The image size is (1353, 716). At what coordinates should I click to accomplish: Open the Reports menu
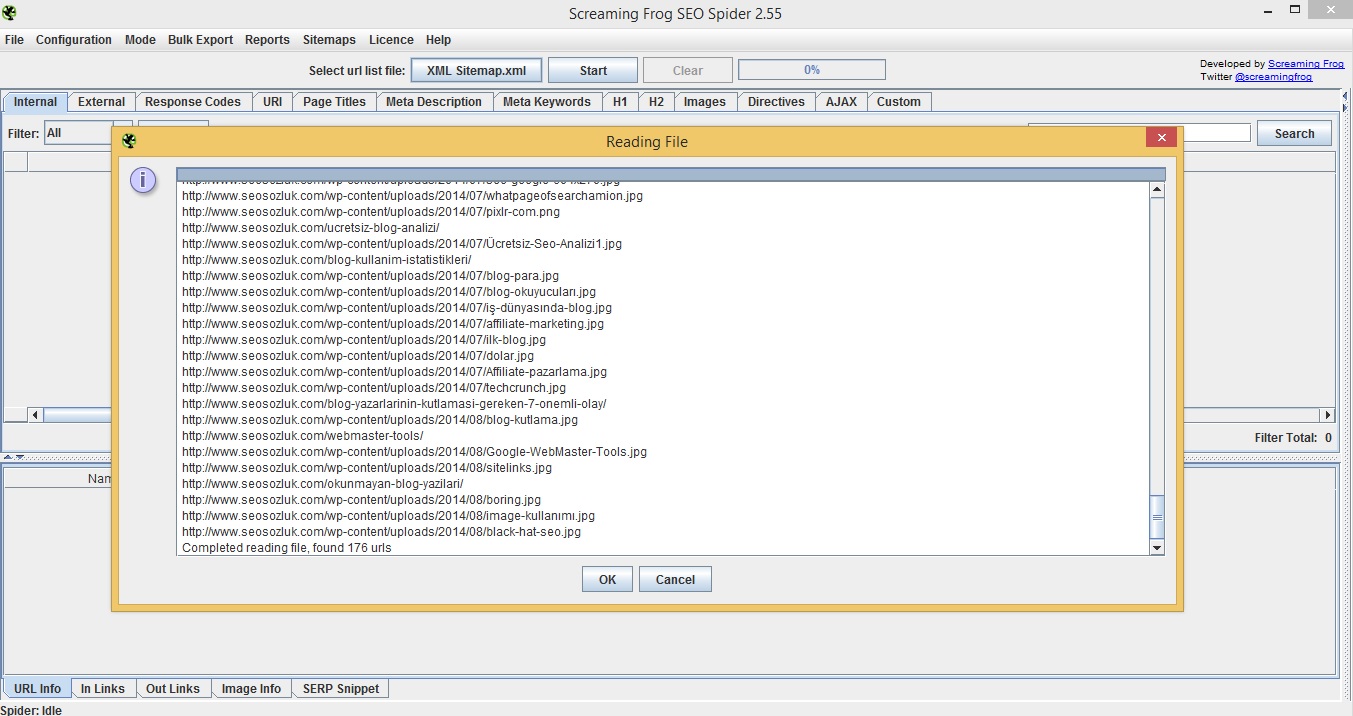(267, 40)
